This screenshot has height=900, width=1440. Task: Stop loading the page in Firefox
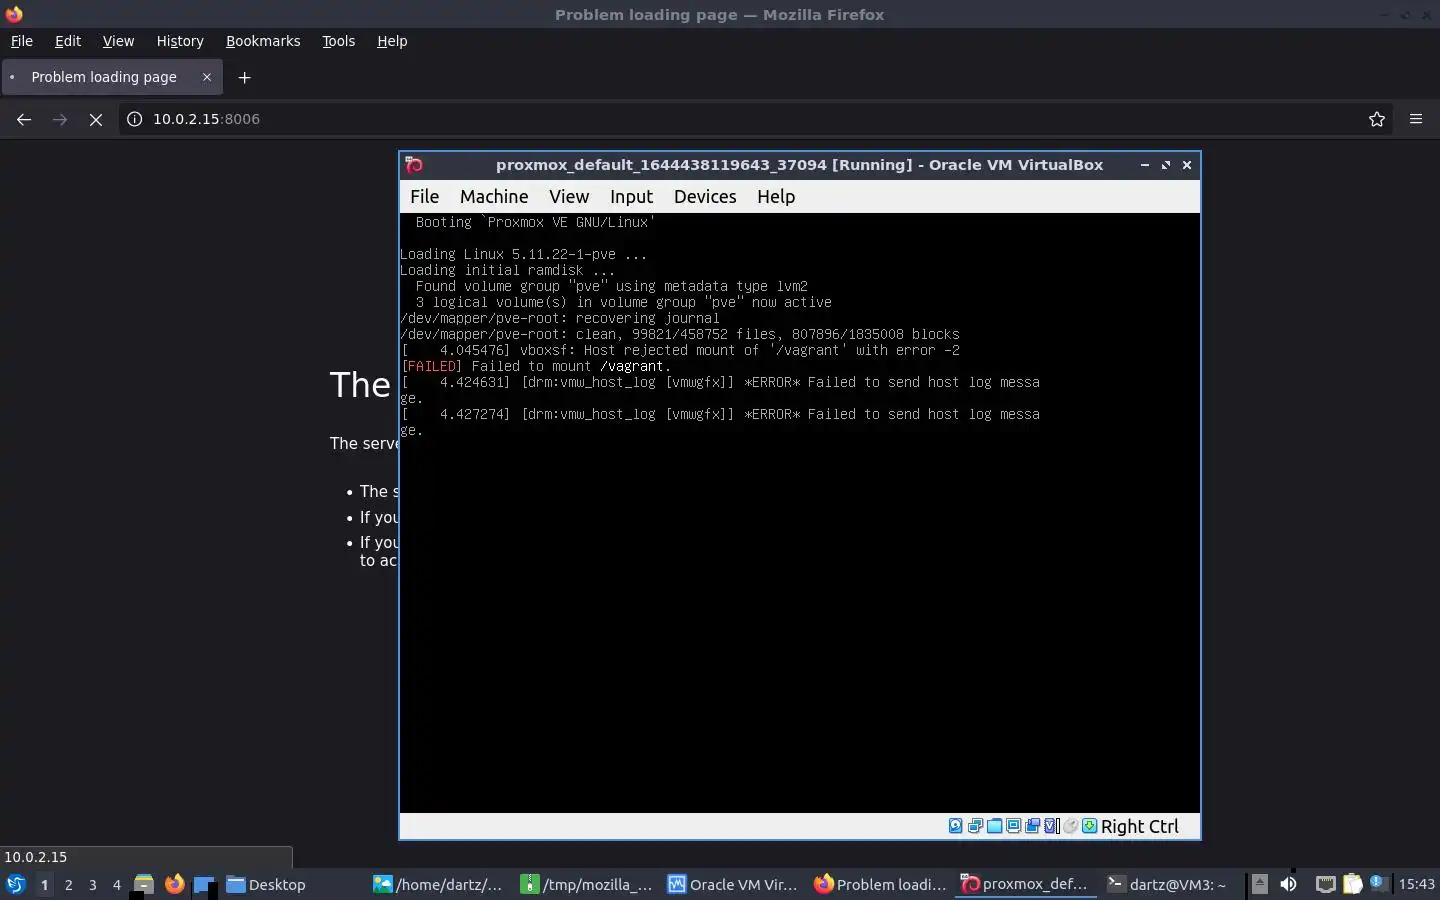point(96,119)
